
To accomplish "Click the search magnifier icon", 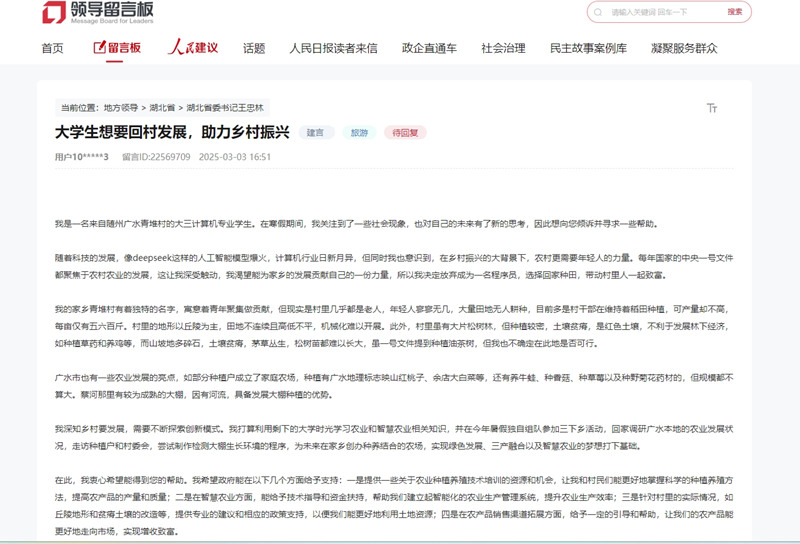I will (598, 12).
